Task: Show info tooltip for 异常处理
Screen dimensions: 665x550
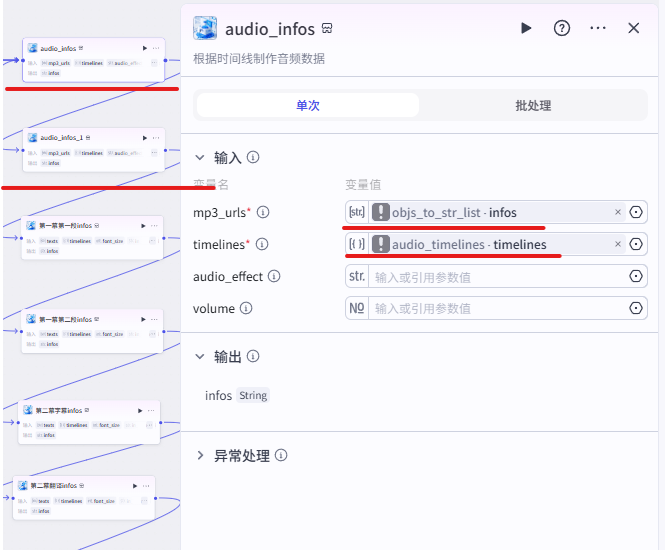Action: tap(281, 455)
